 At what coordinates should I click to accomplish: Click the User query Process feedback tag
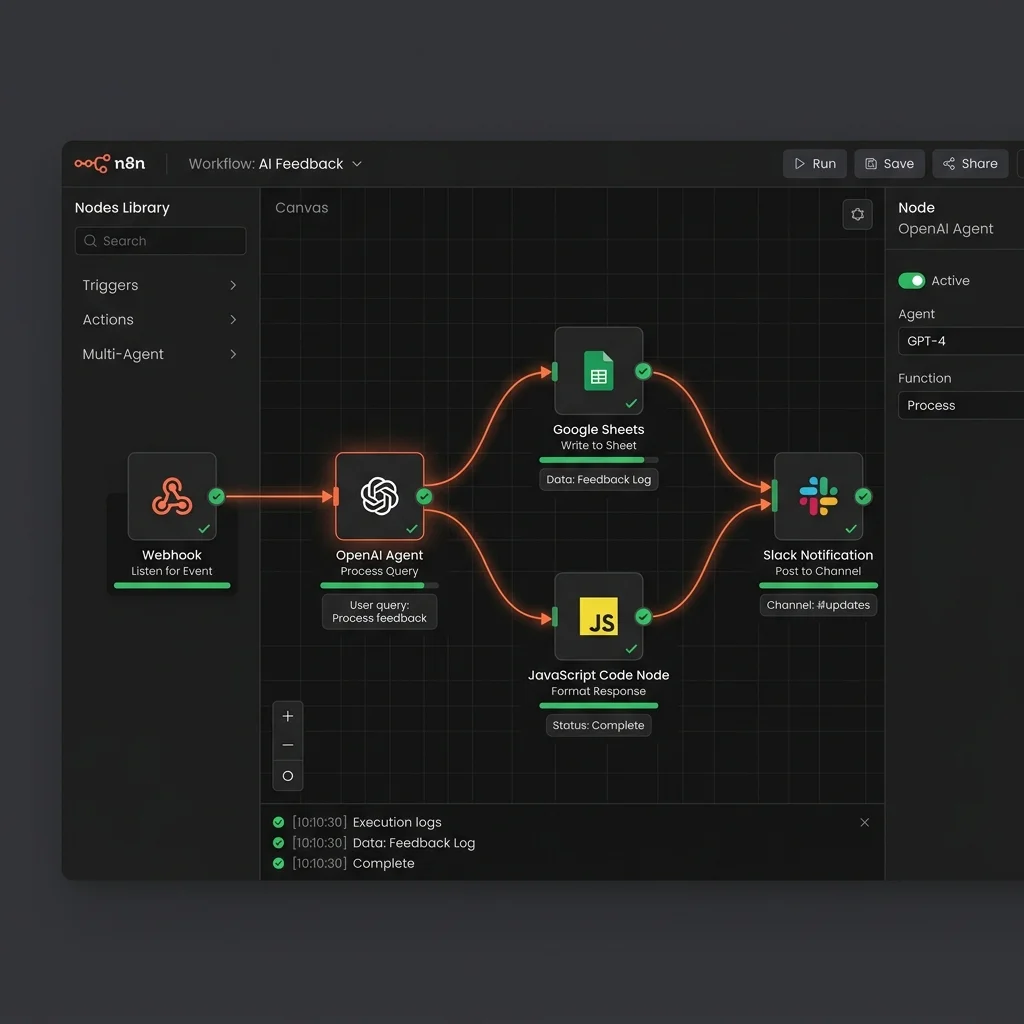(379, 612)
